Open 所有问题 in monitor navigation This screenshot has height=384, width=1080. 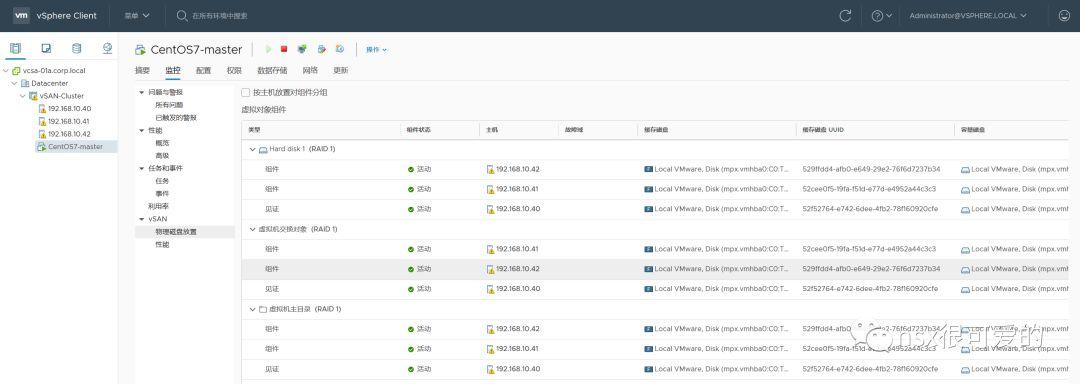(x=169, y=105)
